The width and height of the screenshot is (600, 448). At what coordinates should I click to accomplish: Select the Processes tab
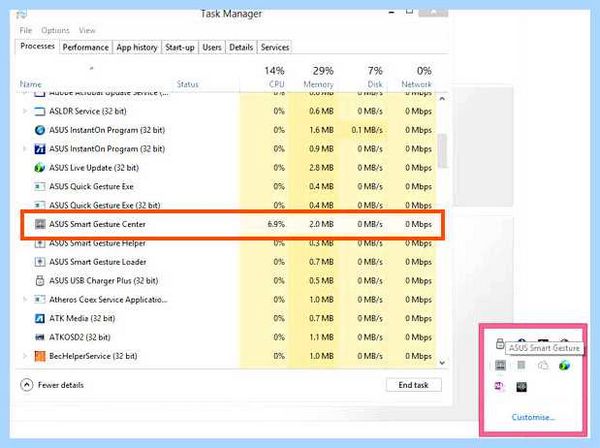click(38, 46)
